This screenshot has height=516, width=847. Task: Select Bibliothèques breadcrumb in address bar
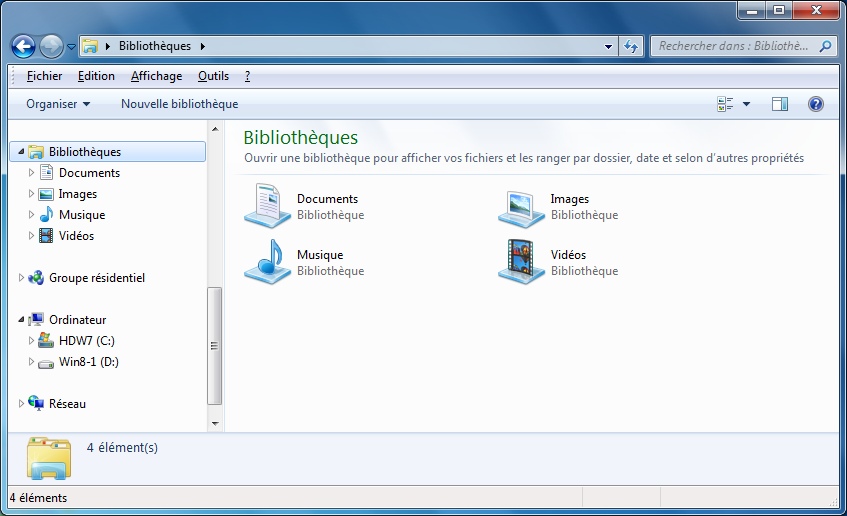[x=154, y=46]
